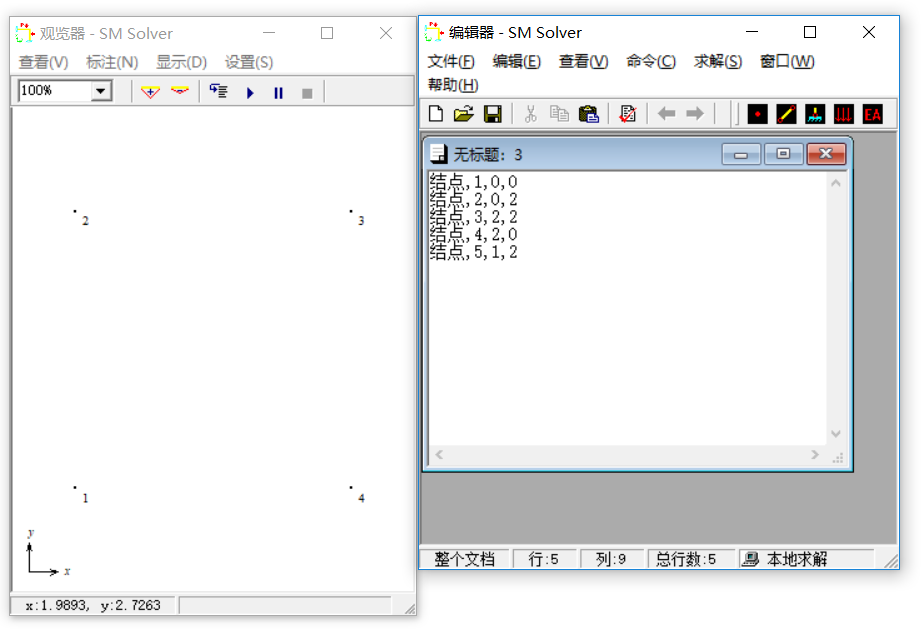Image resolution: width=922 pixels, height=634 pixels.
Task: Open the 文件(F) menu in editor
Action: pyautogui.click(x=451, y=61)
